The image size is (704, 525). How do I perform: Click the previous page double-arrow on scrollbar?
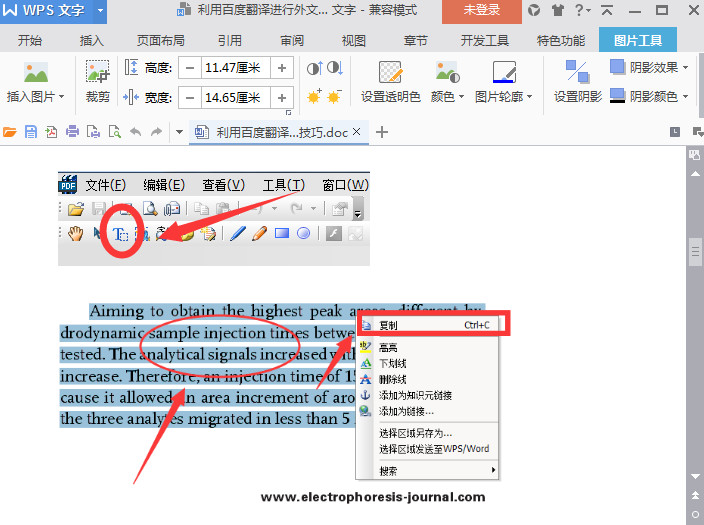pyautogui.click(x=695, y=496)
